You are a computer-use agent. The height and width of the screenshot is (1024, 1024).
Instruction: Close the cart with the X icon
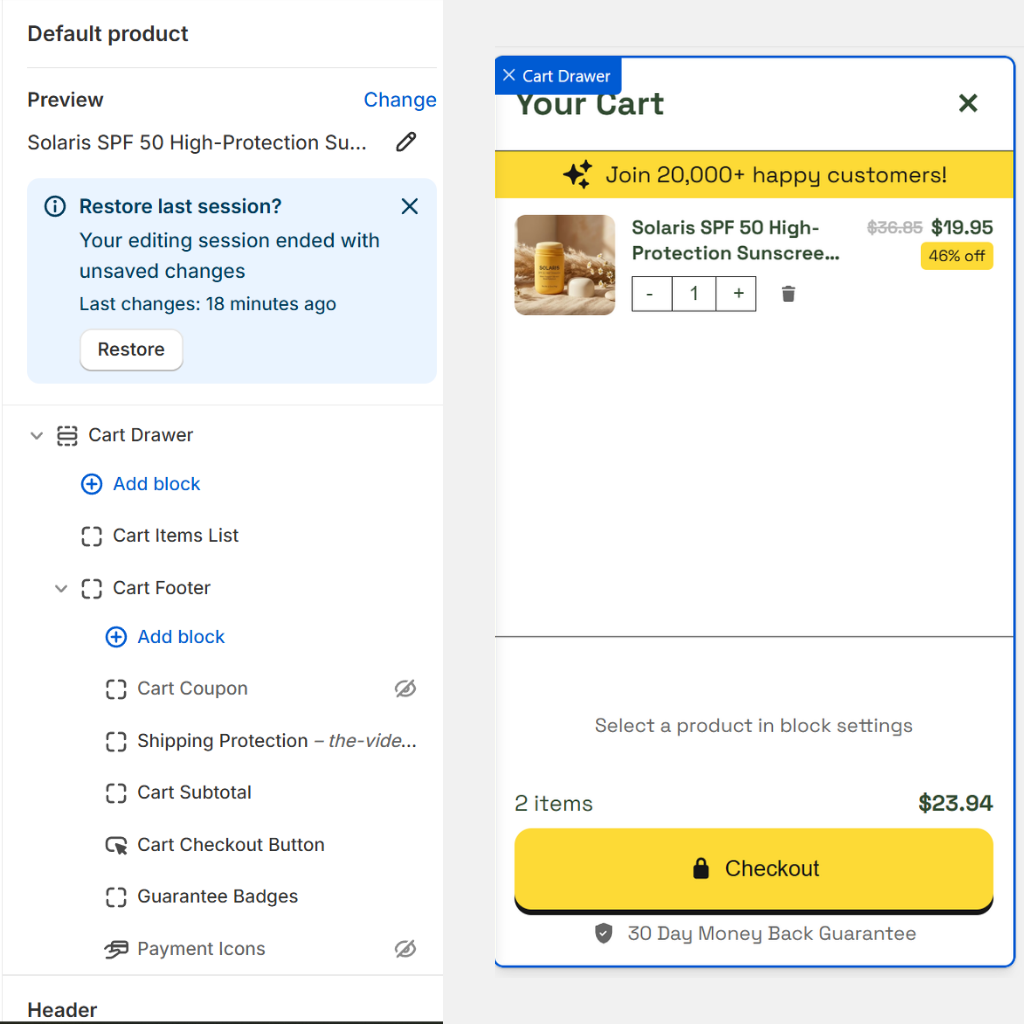click(x=967, y=103)
